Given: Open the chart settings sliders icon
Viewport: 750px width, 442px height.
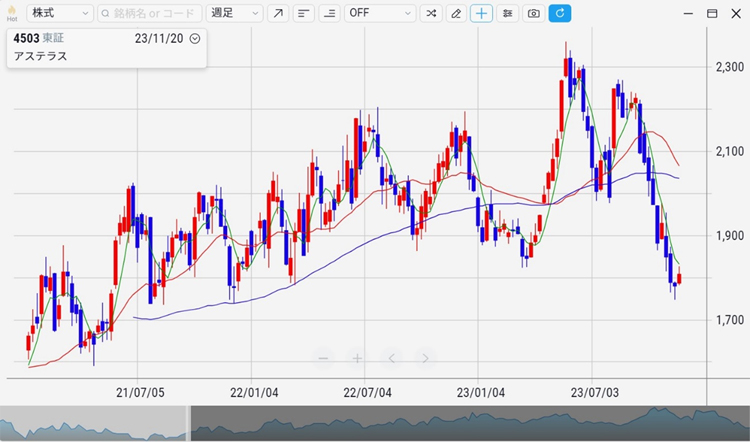Looking at the screenshot, I should 508,14.
